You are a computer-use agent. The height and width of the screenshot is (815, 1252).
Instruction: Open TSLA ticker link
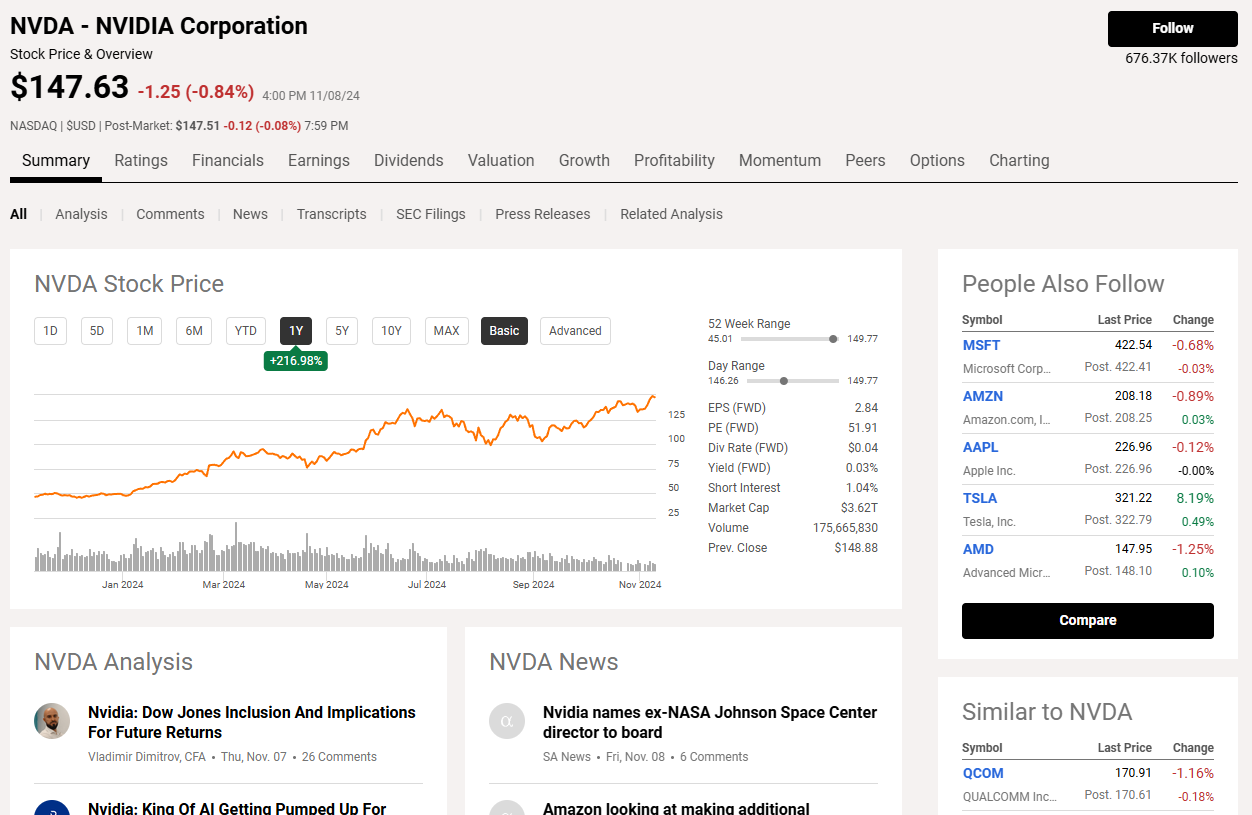[980, 498]
